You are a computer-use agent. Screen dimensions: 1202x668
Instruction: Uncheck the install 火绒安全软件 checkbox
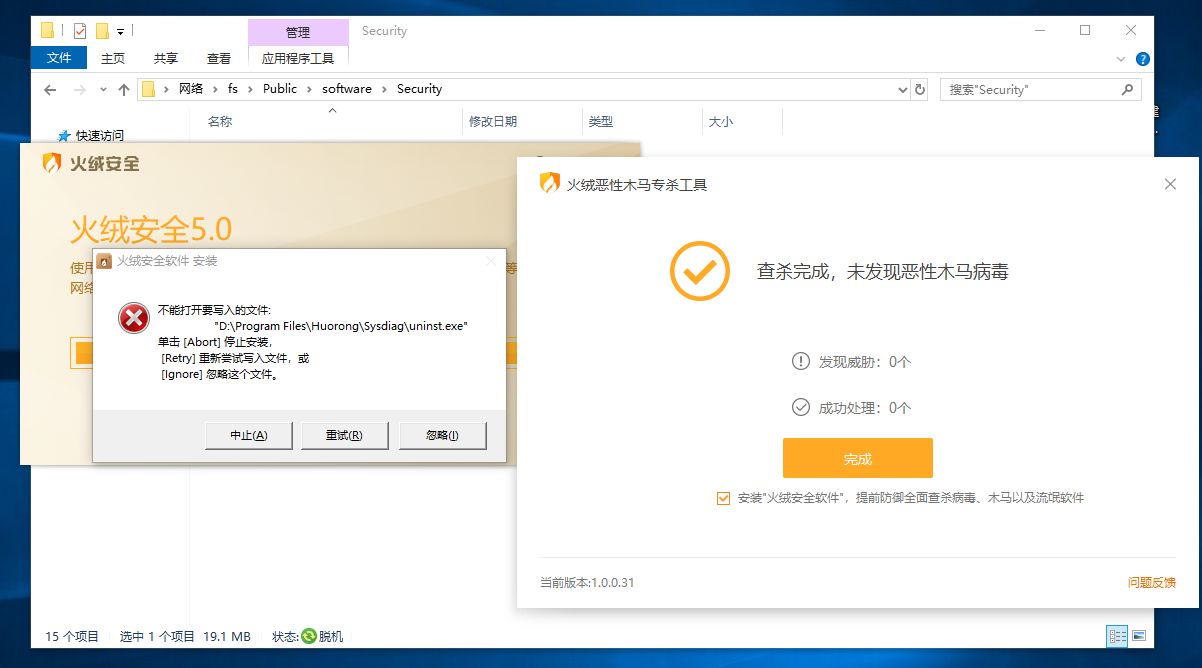(x=723, y=498)
